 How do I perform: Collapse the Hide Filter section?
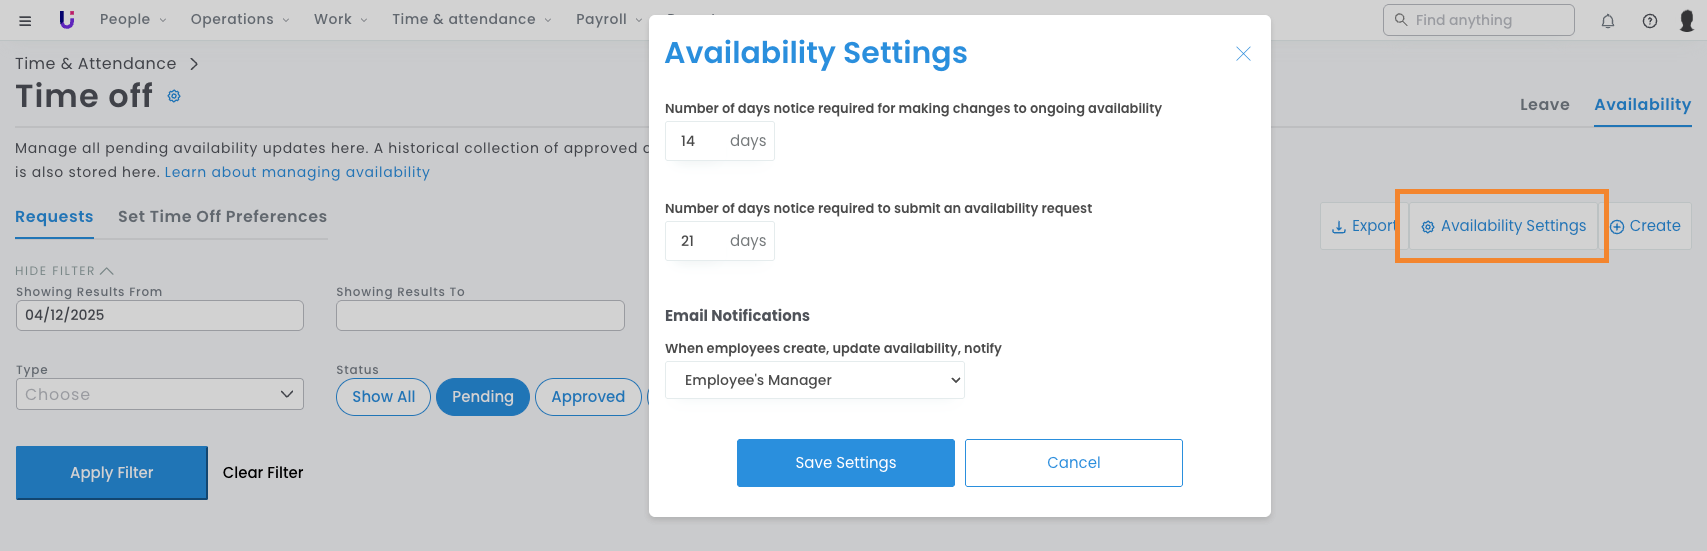64,271
